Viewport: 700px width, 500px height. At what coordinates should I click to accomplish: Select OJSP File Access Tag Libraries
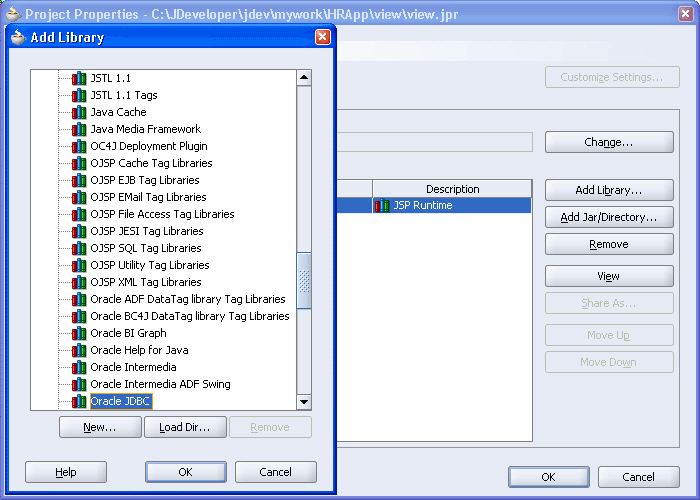tap(162, 214)
